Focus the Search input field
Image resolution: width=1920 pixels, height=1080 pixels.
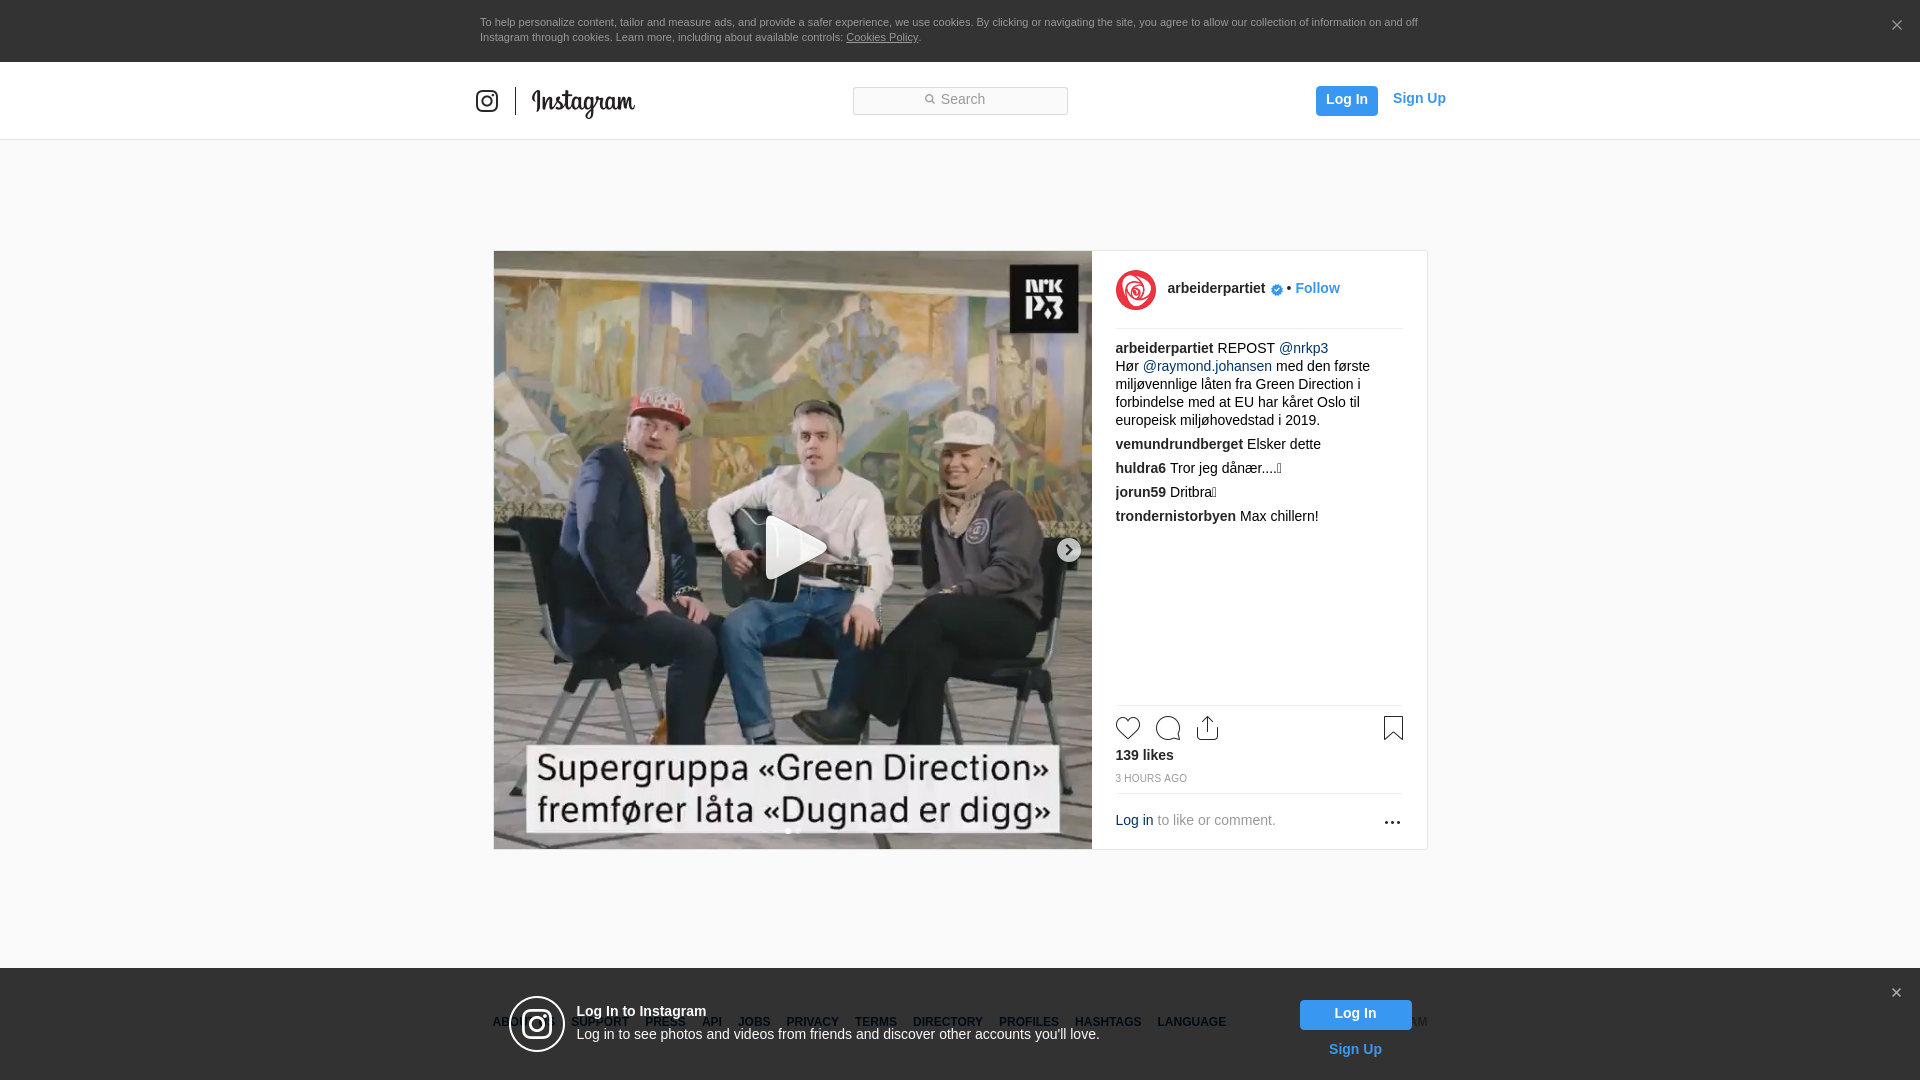click(960, 100)
